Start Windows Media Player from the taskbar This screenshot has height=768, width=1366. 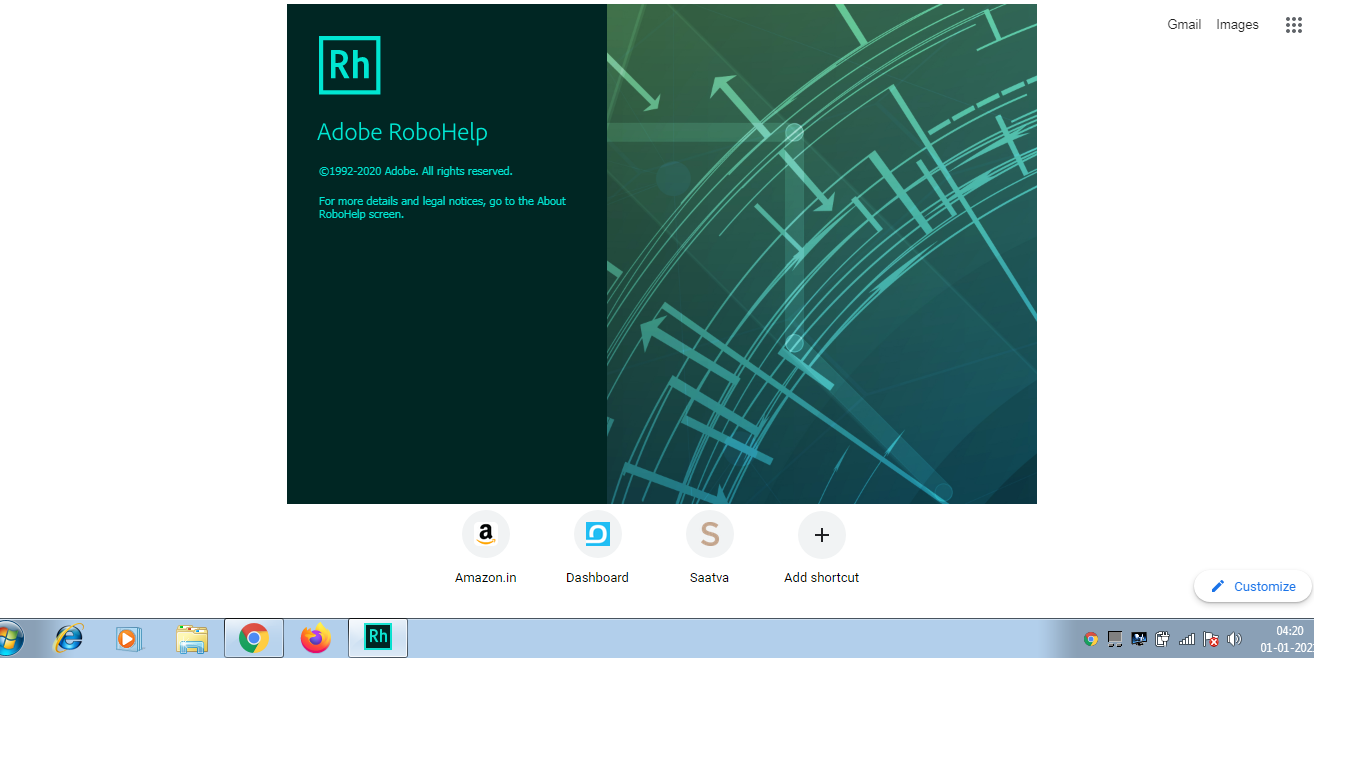pyautogui.click(x=129, y=637)
